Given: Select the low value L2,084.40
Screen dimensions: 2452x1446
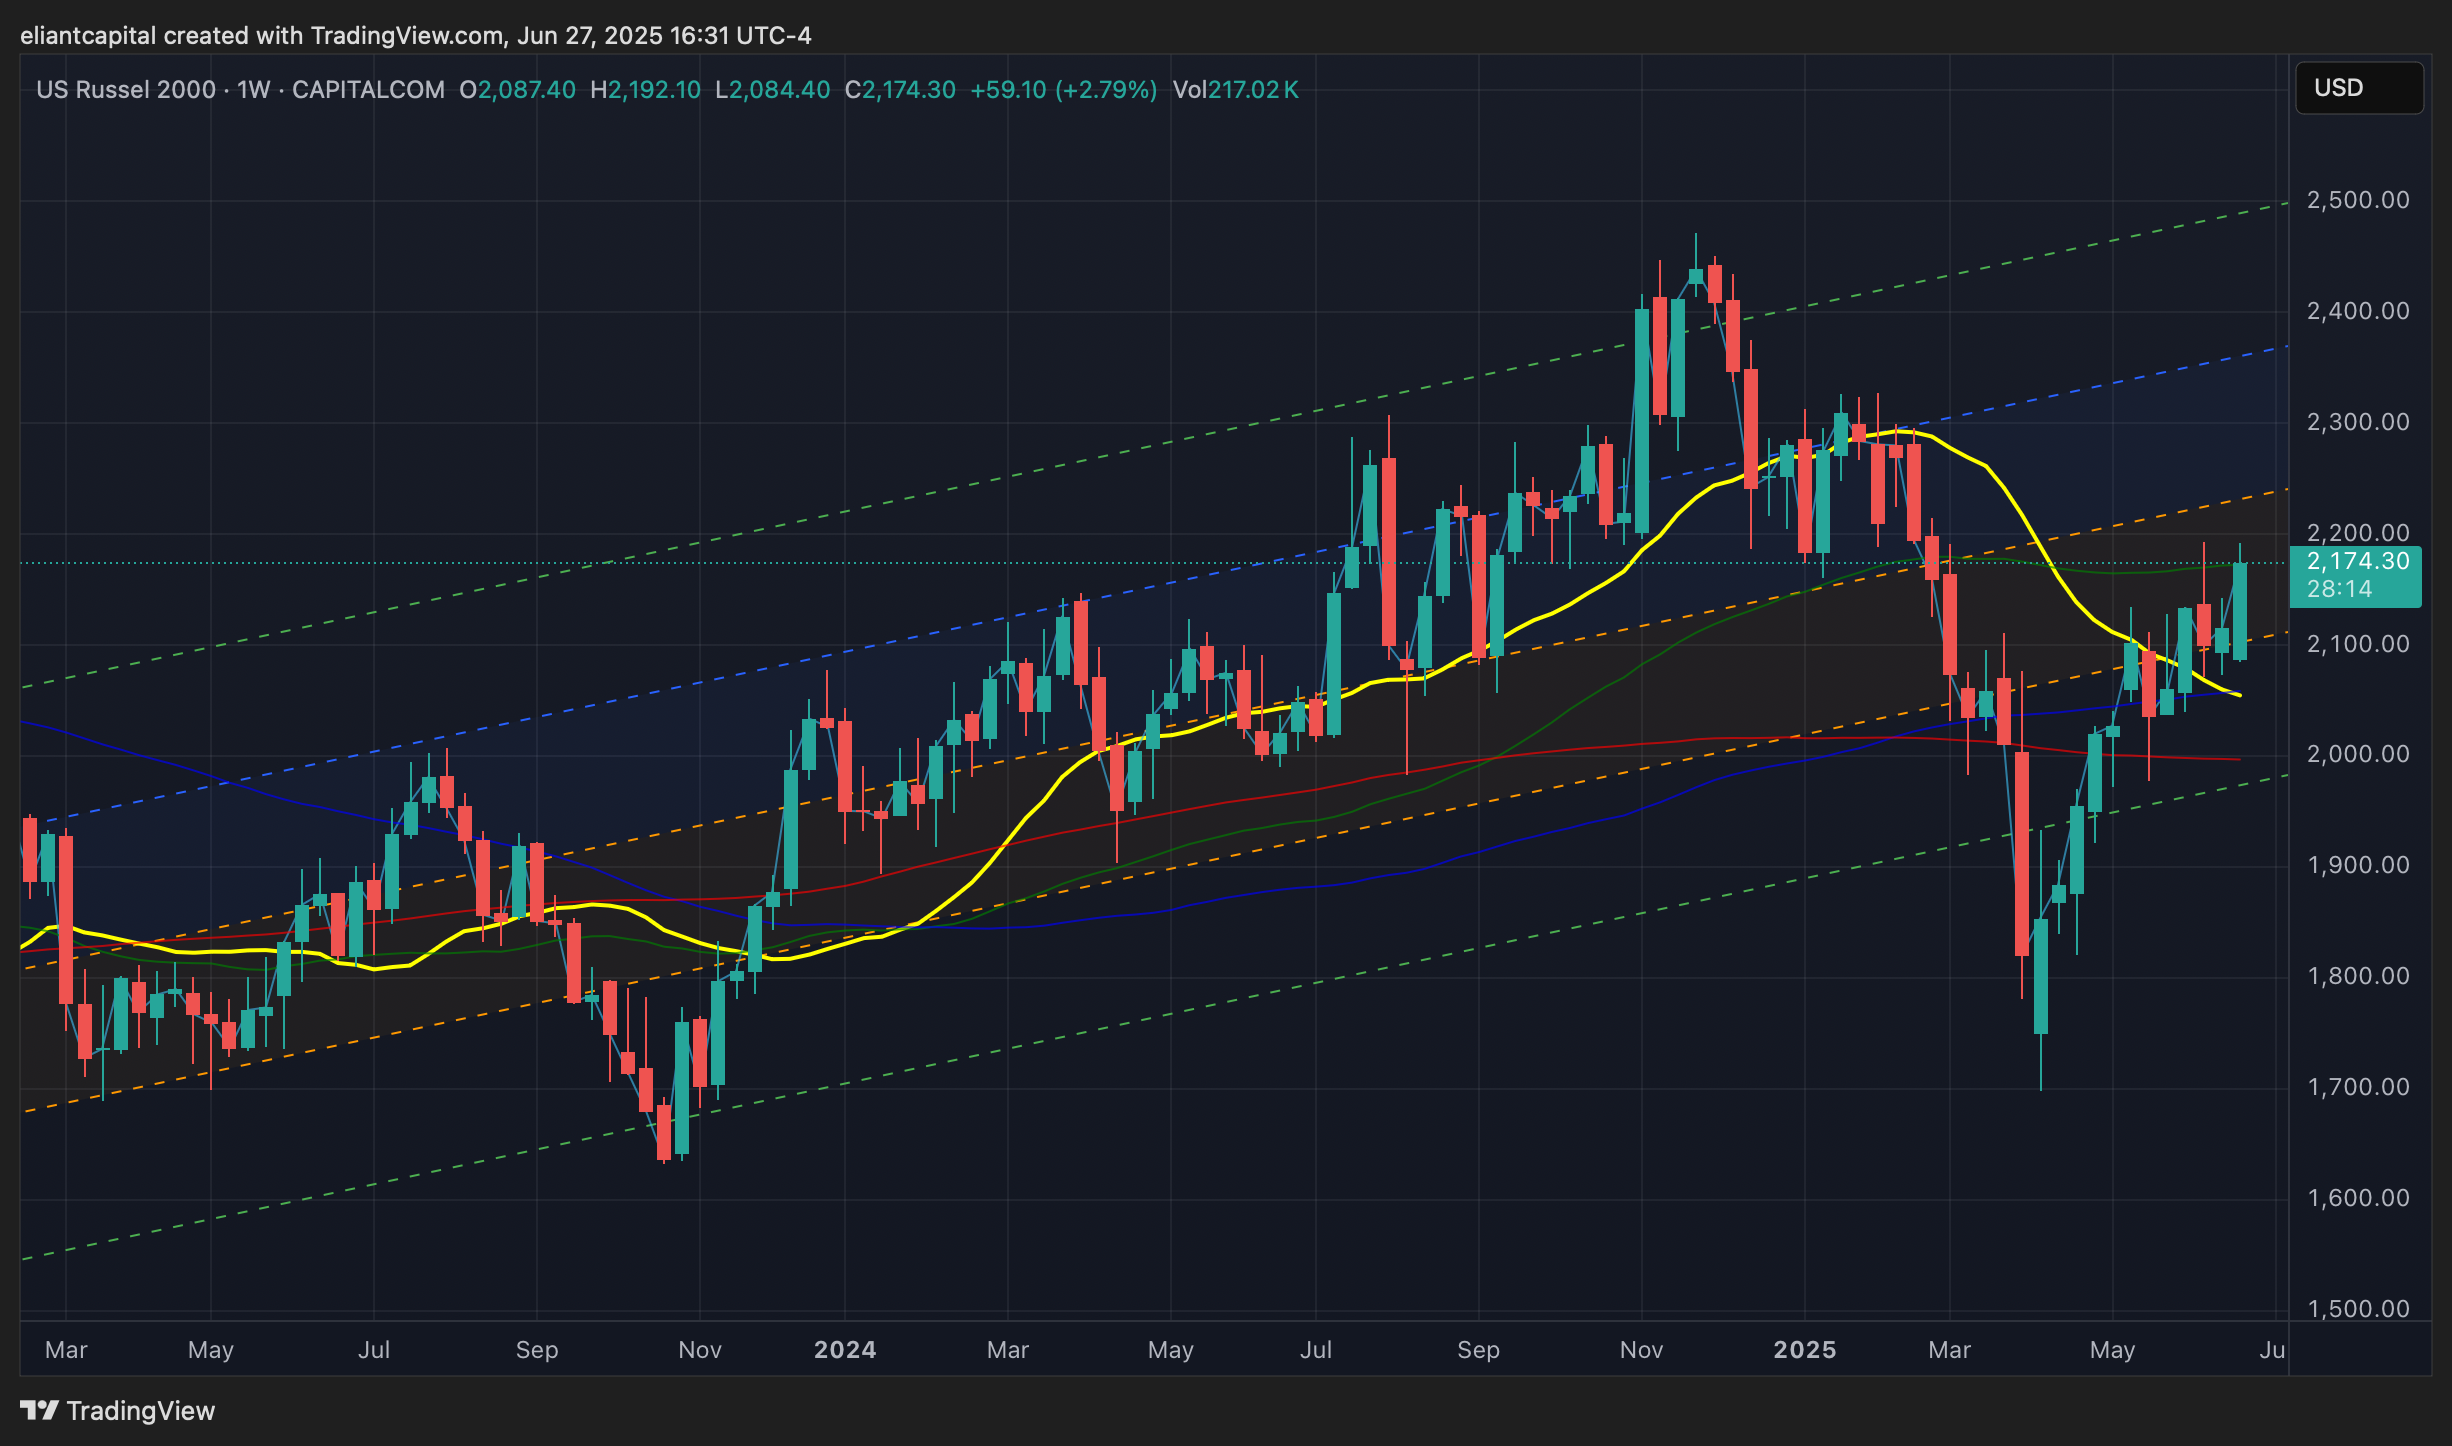Looking at the screenshot, I should [x=772, y=90].
